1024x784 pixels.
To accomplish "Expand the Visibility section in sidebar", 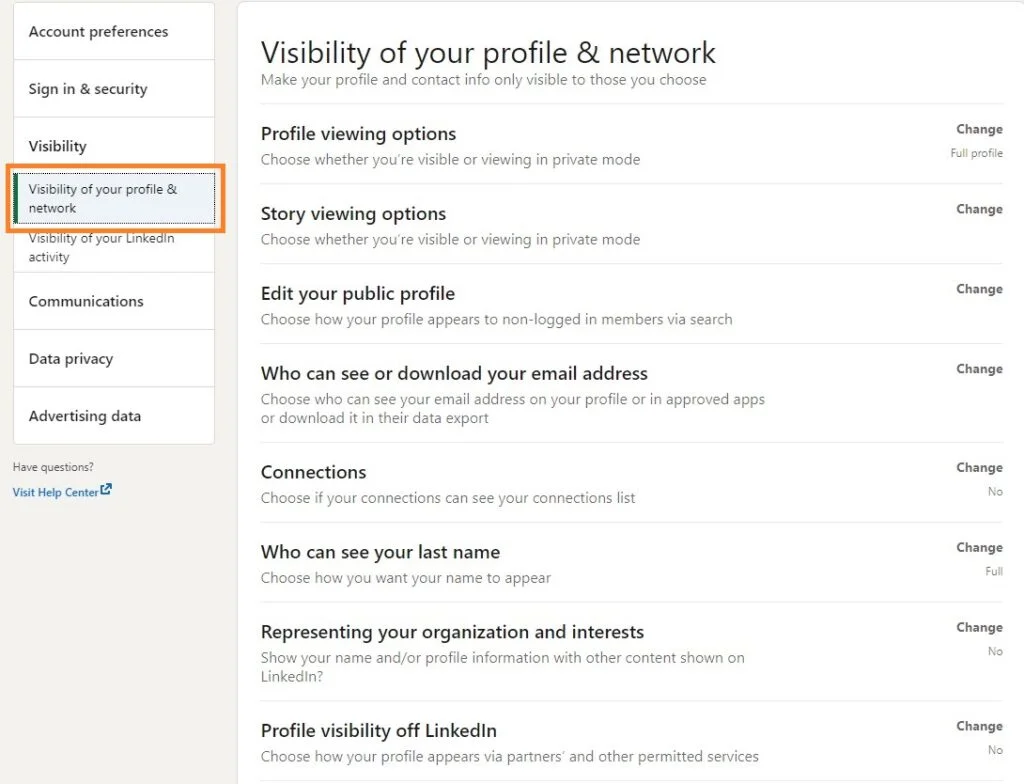I will pos(58,146).
